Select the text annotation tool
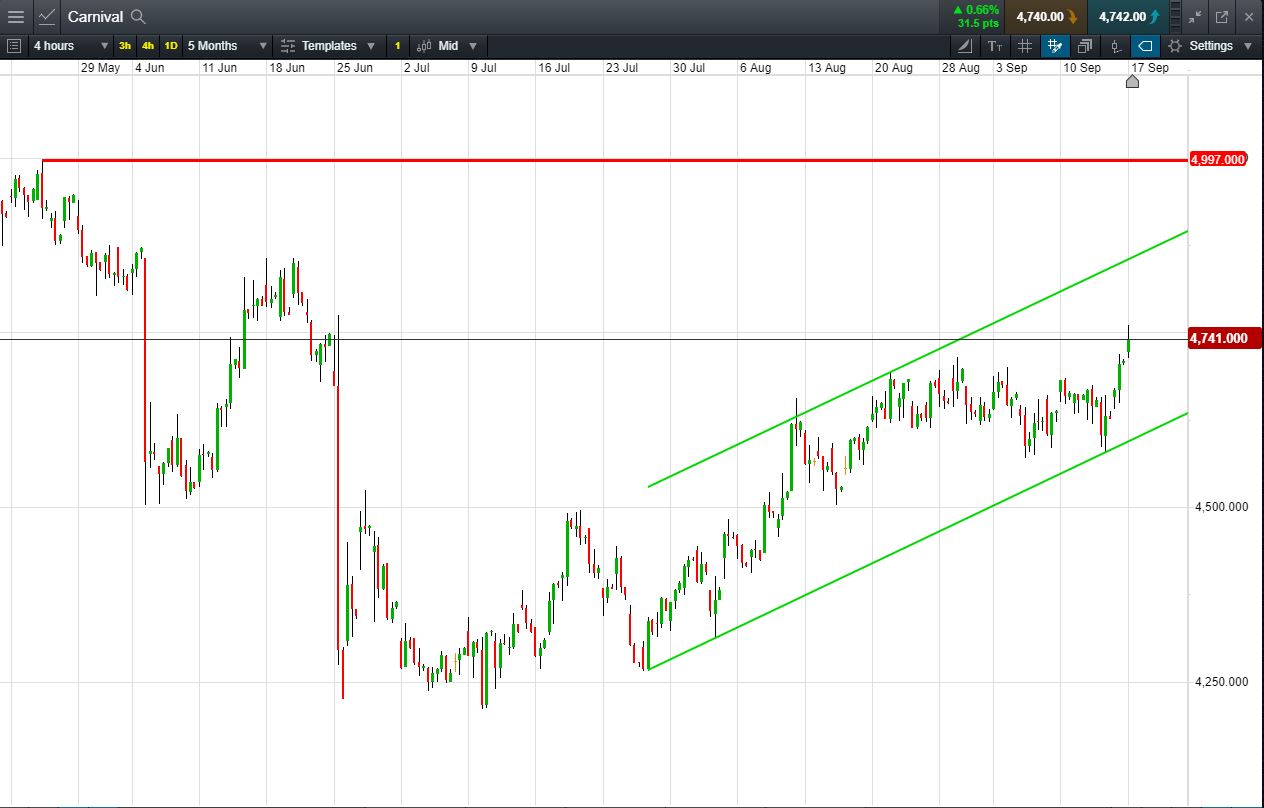The image size is (1264, 808). pyautogui.click(x=994, y=46)
